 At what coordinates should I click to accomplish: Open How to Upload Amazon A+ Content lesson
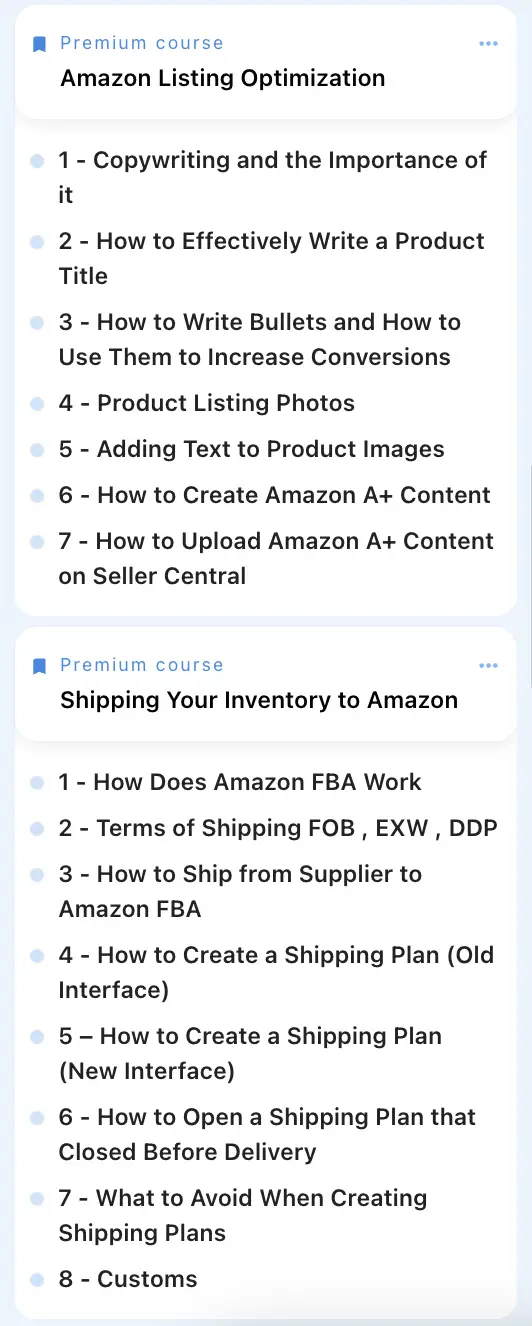click(x=276, y=559)
